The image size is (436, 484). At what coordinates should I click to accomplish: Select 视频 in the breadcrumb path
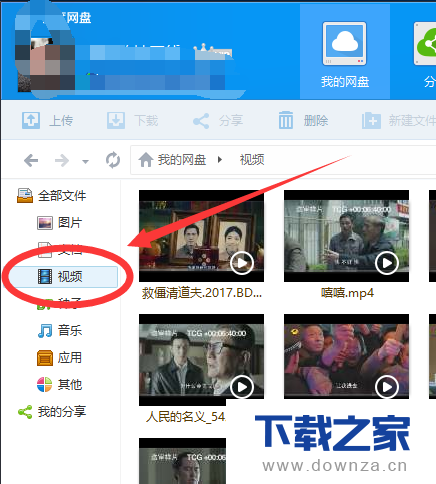click(252, 160)
